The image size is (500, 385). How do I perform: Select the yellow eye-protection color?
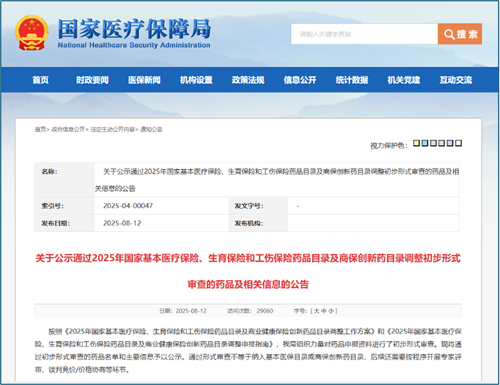416,143
